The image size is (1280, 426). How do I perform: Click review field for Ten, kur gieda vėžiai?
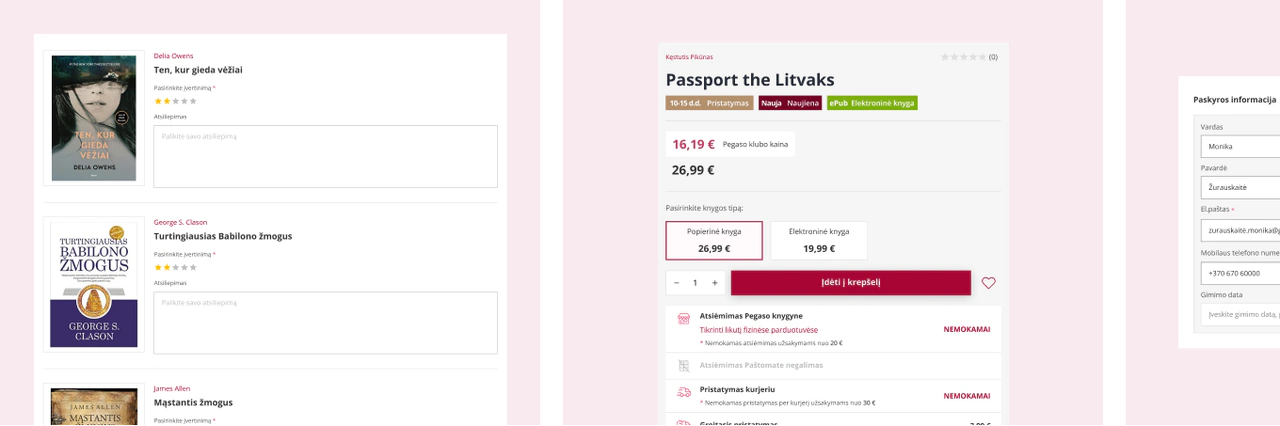[x=325, y=156]
